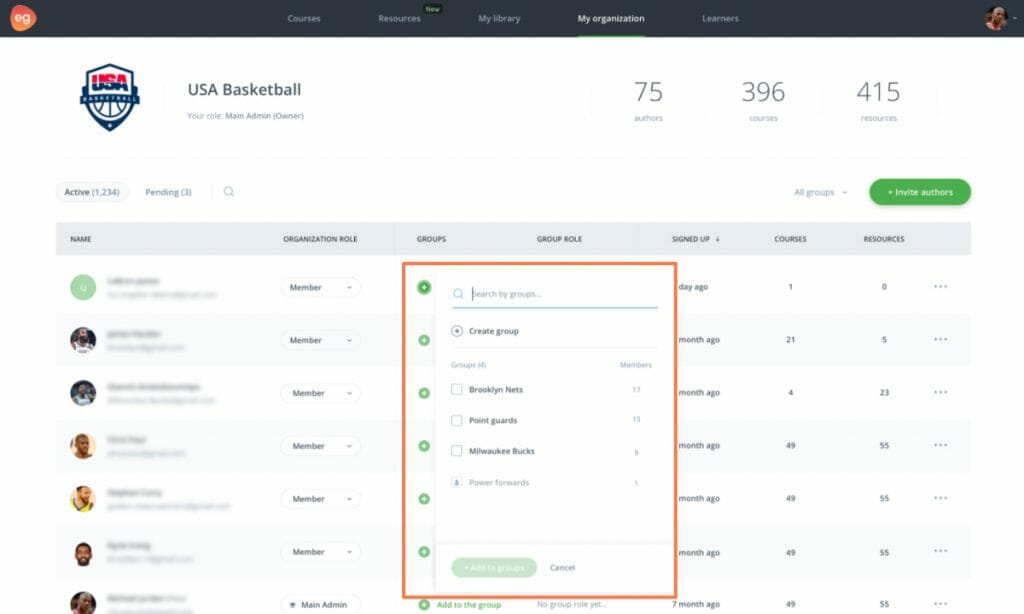Open Member role dropdown in sixth row
Viewport: 1024px width, 614px height.
(320, 552)
